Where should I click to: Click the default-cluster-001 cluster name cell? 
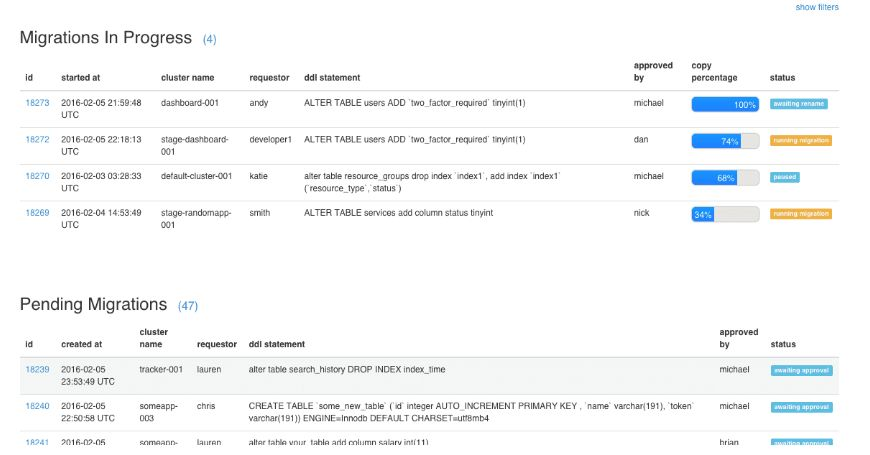196,176
